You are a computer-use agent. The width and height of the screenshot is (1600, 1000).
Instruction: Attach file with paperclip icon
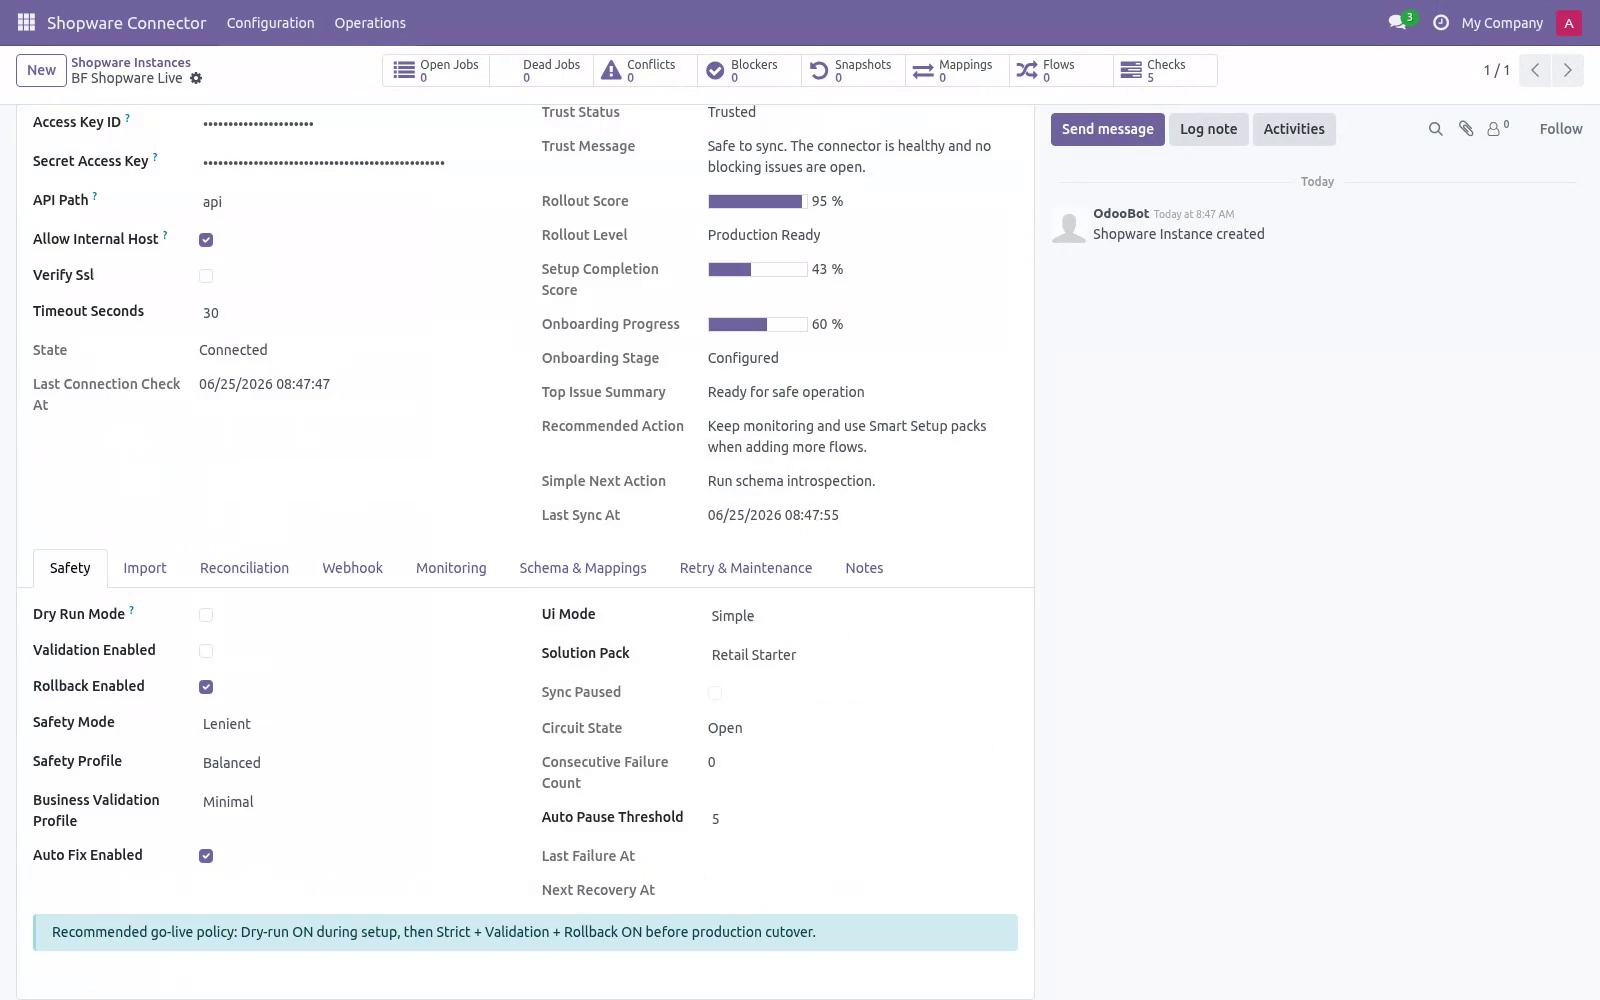coord(1466,129)
